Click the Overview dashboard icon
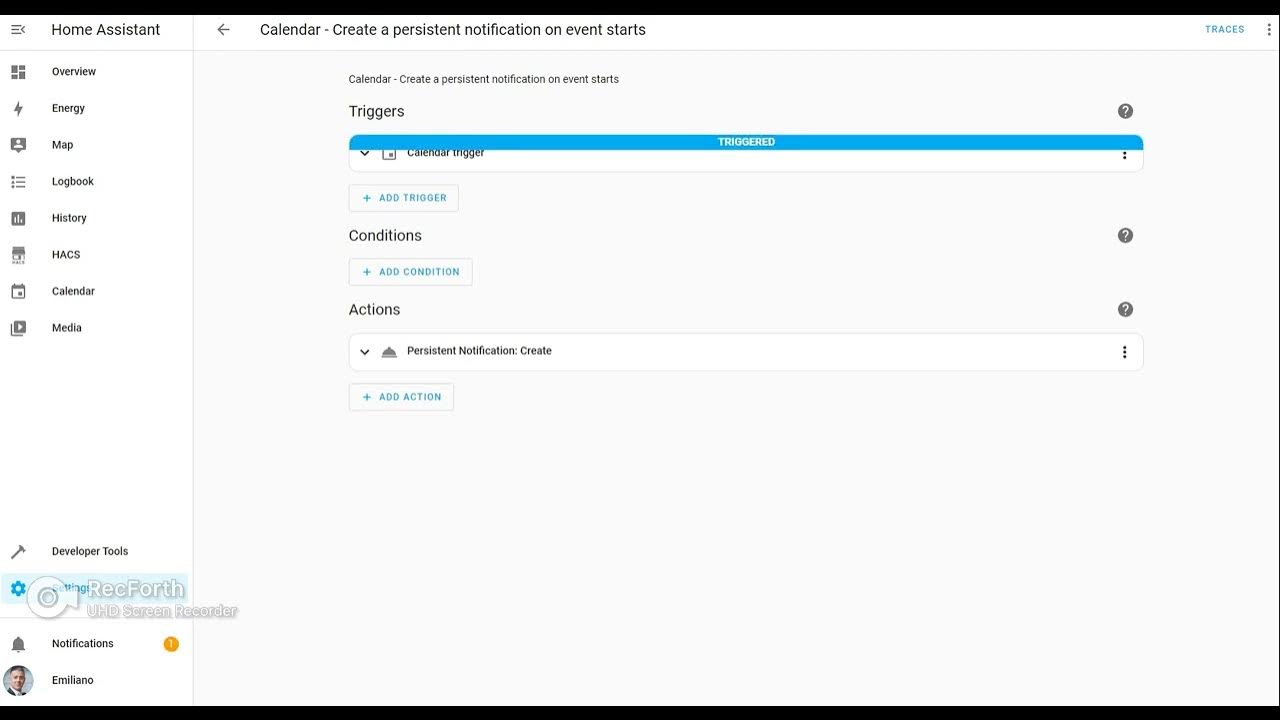1280x720 pixels. (x=18, y=72)
